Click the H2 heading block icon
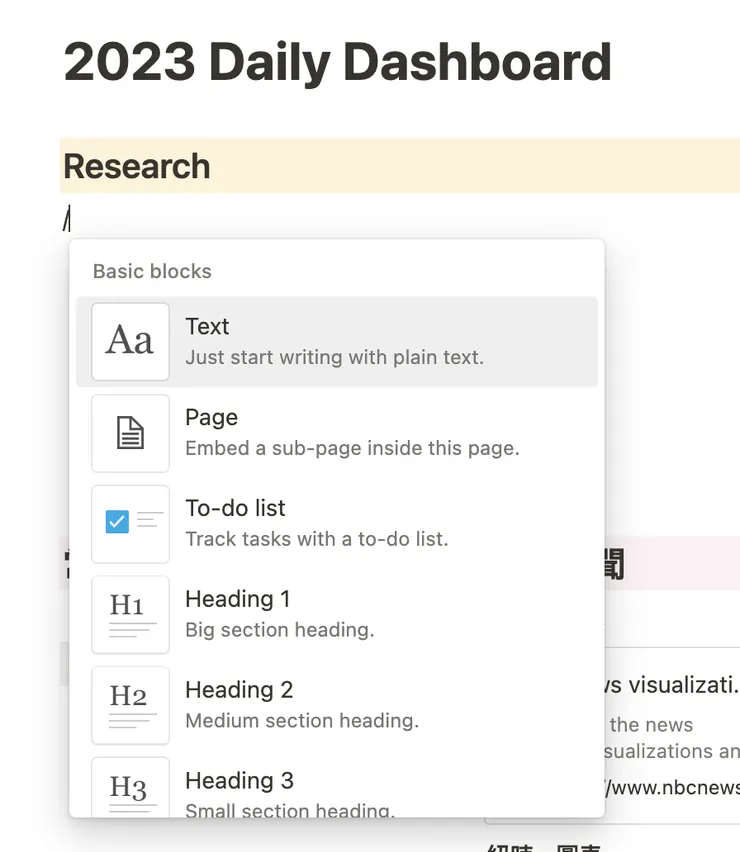 (130, 705)
